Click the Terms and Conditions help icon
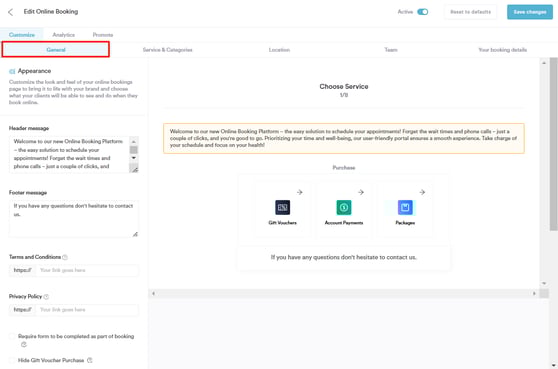Screen dimensions: 558x369 [65, 257]
